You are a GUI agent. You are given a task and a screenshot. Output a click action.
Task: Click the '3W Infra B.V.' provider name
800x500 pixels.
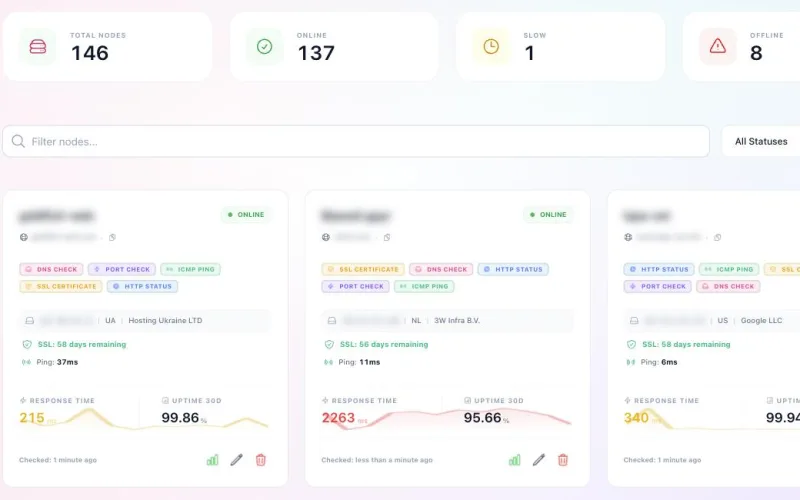point(457,320)
